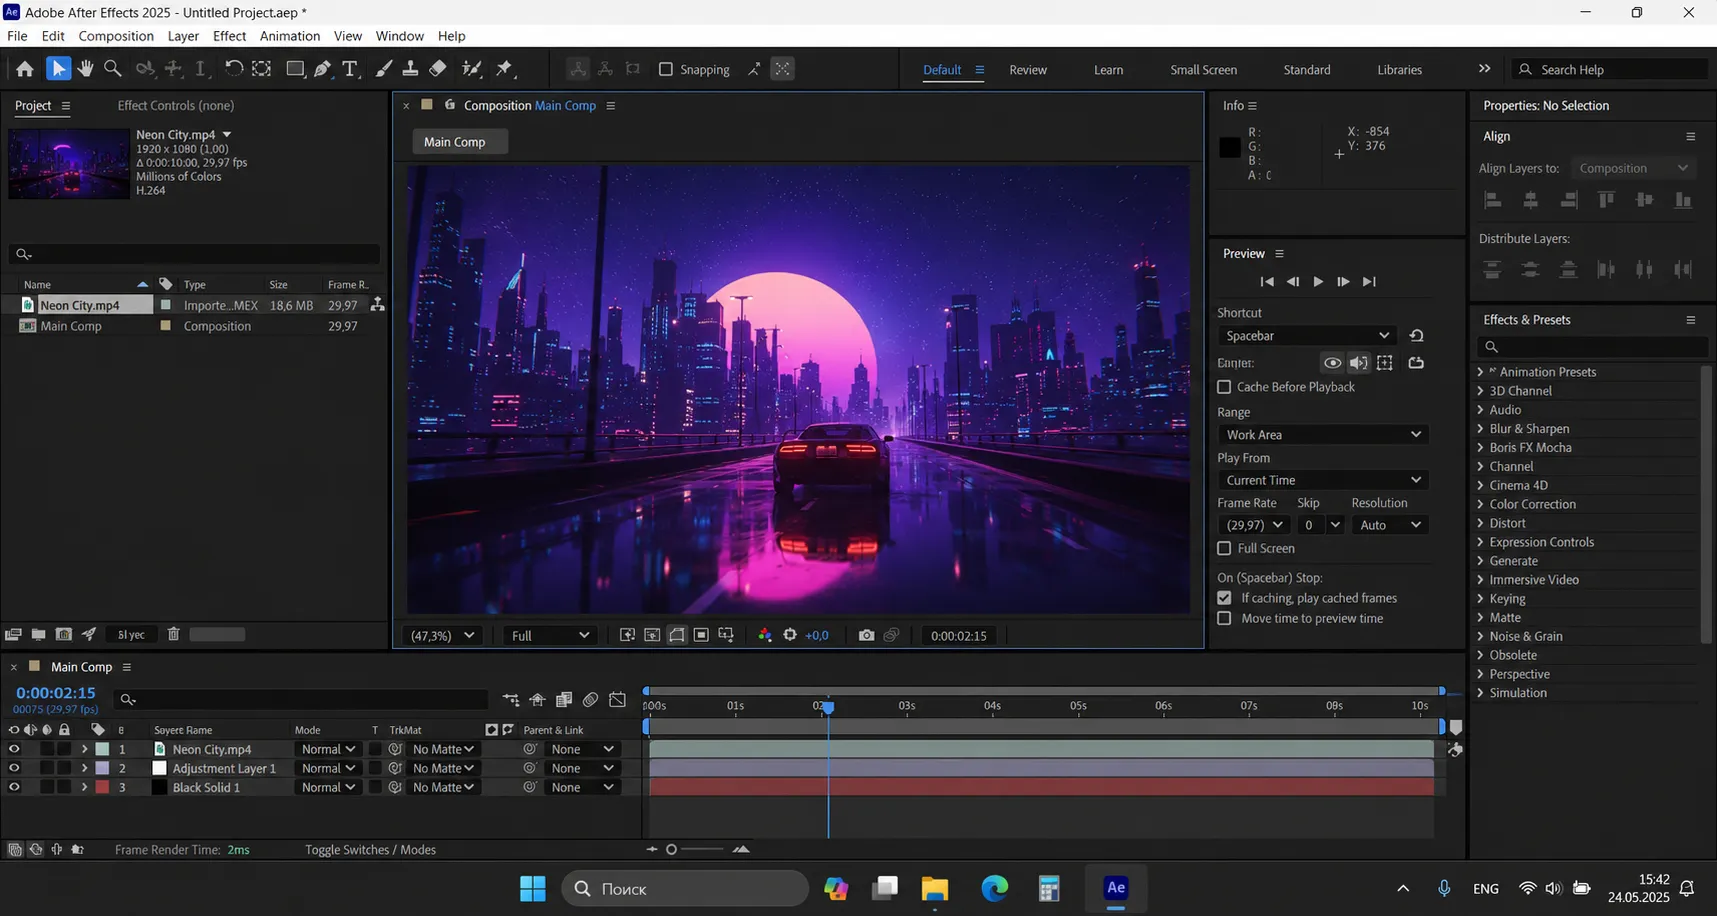Delete selected project item trash icon
Image resolution: width=1717 pixels, height=916 pixels.
pos(173,634)
